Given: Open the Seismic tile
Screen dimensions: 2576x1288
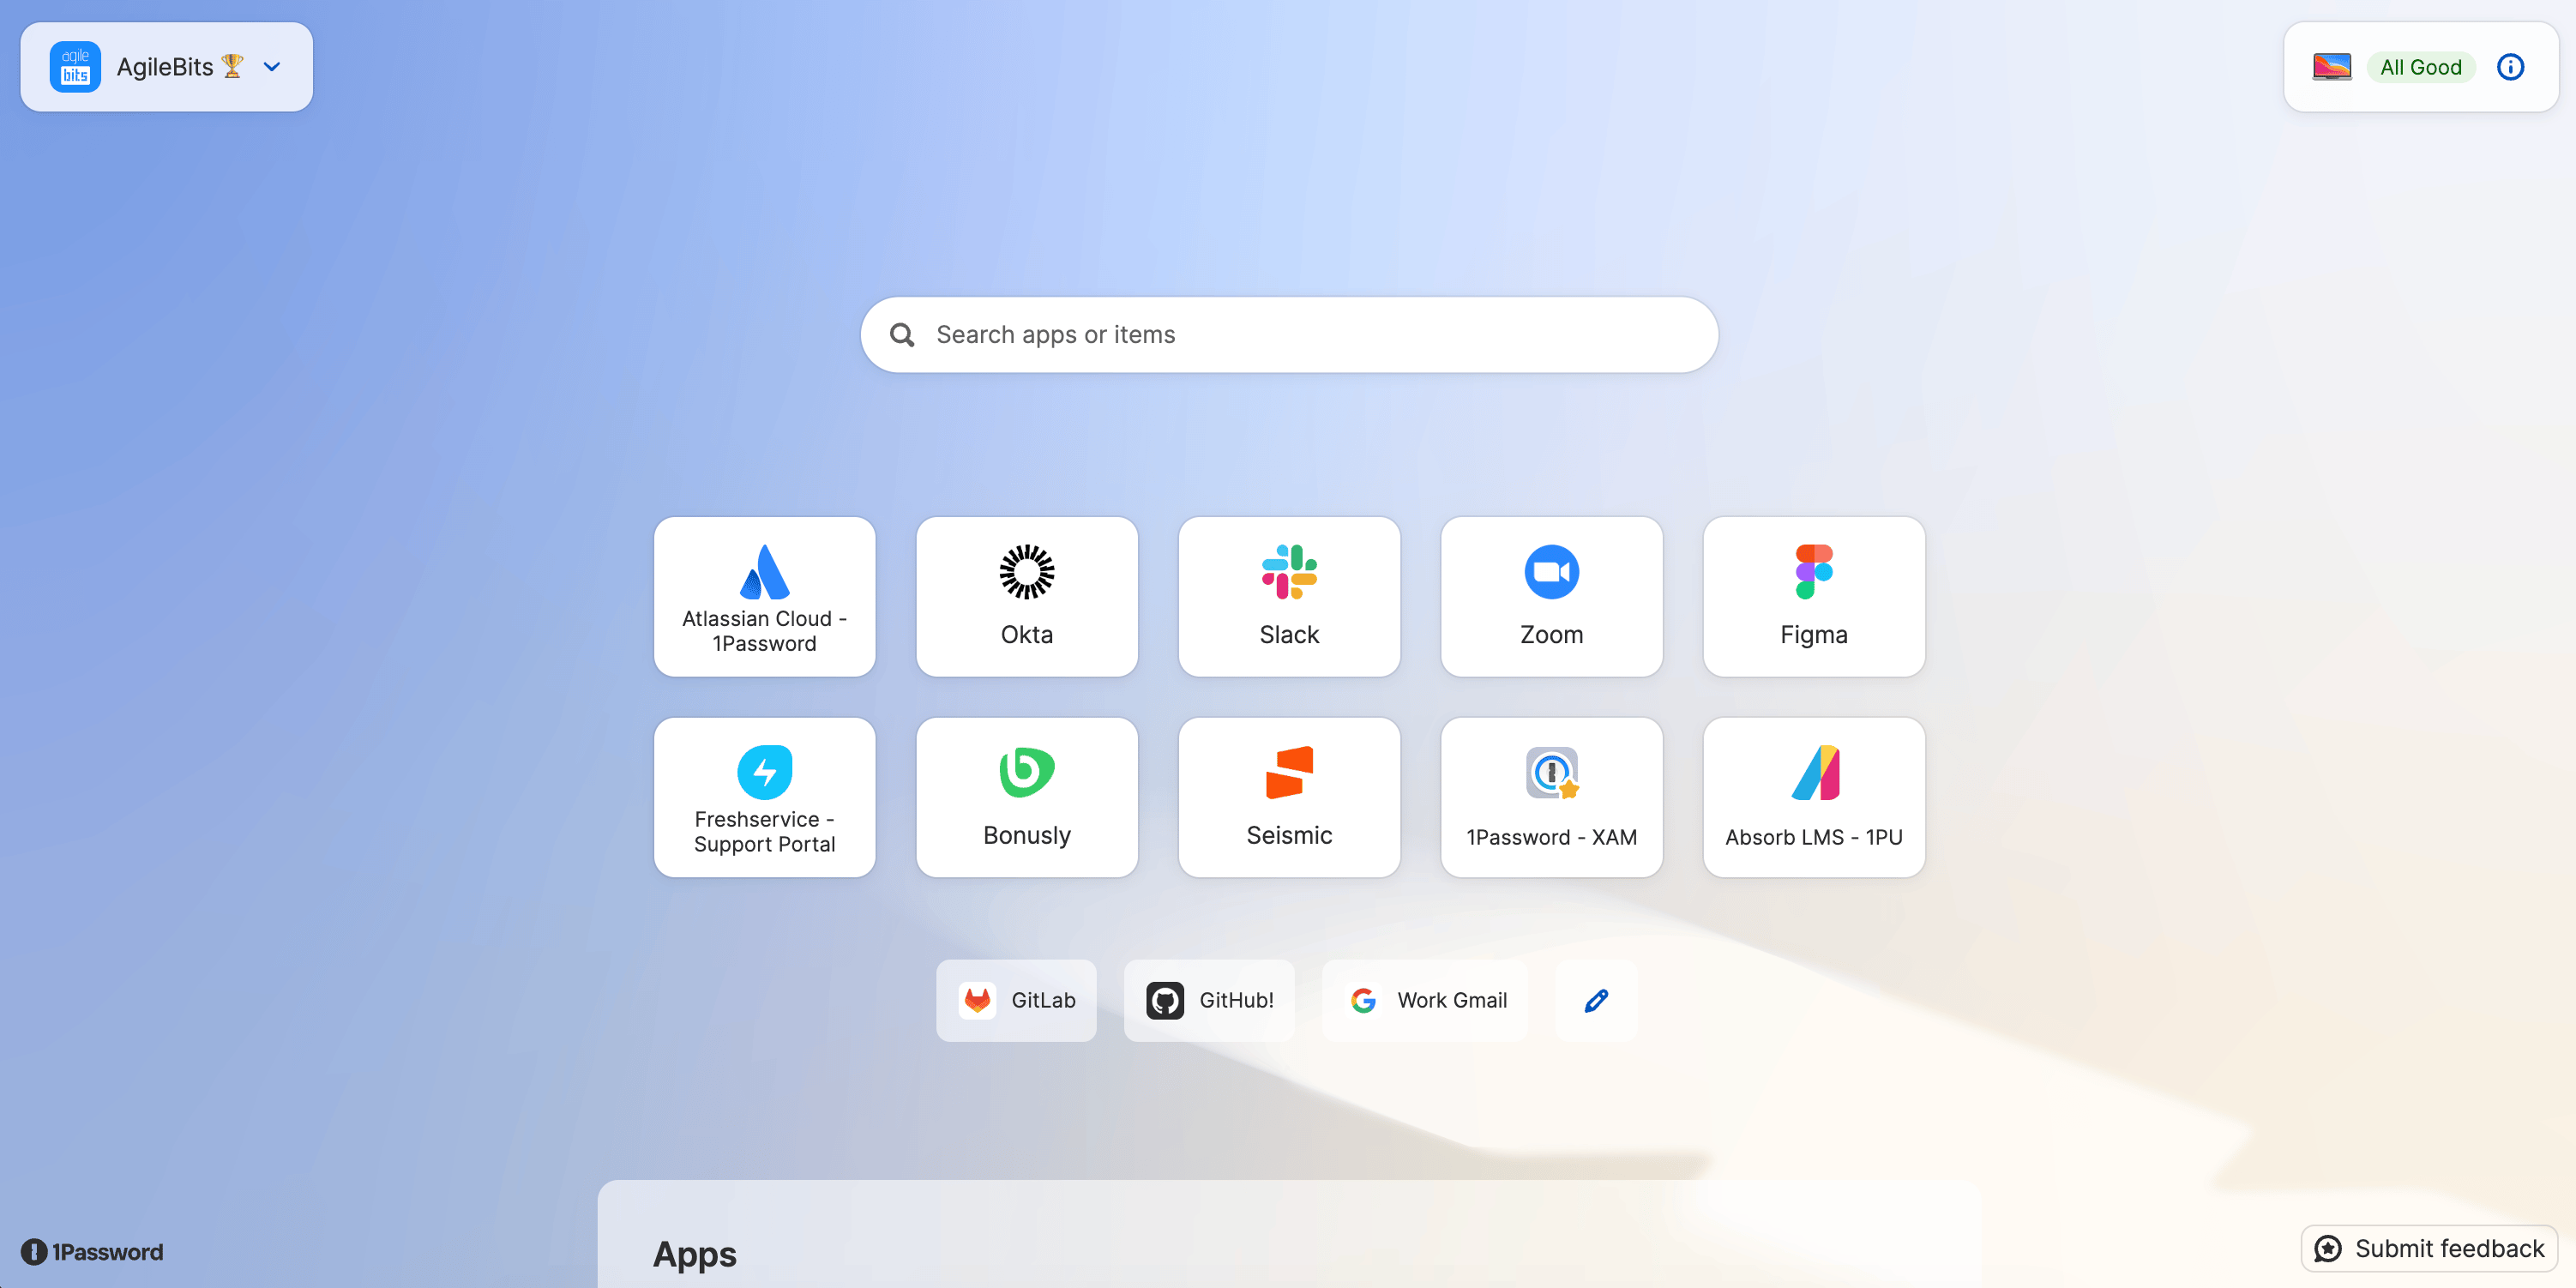Looking at the screenshot, I should [x=1288, y=797].
